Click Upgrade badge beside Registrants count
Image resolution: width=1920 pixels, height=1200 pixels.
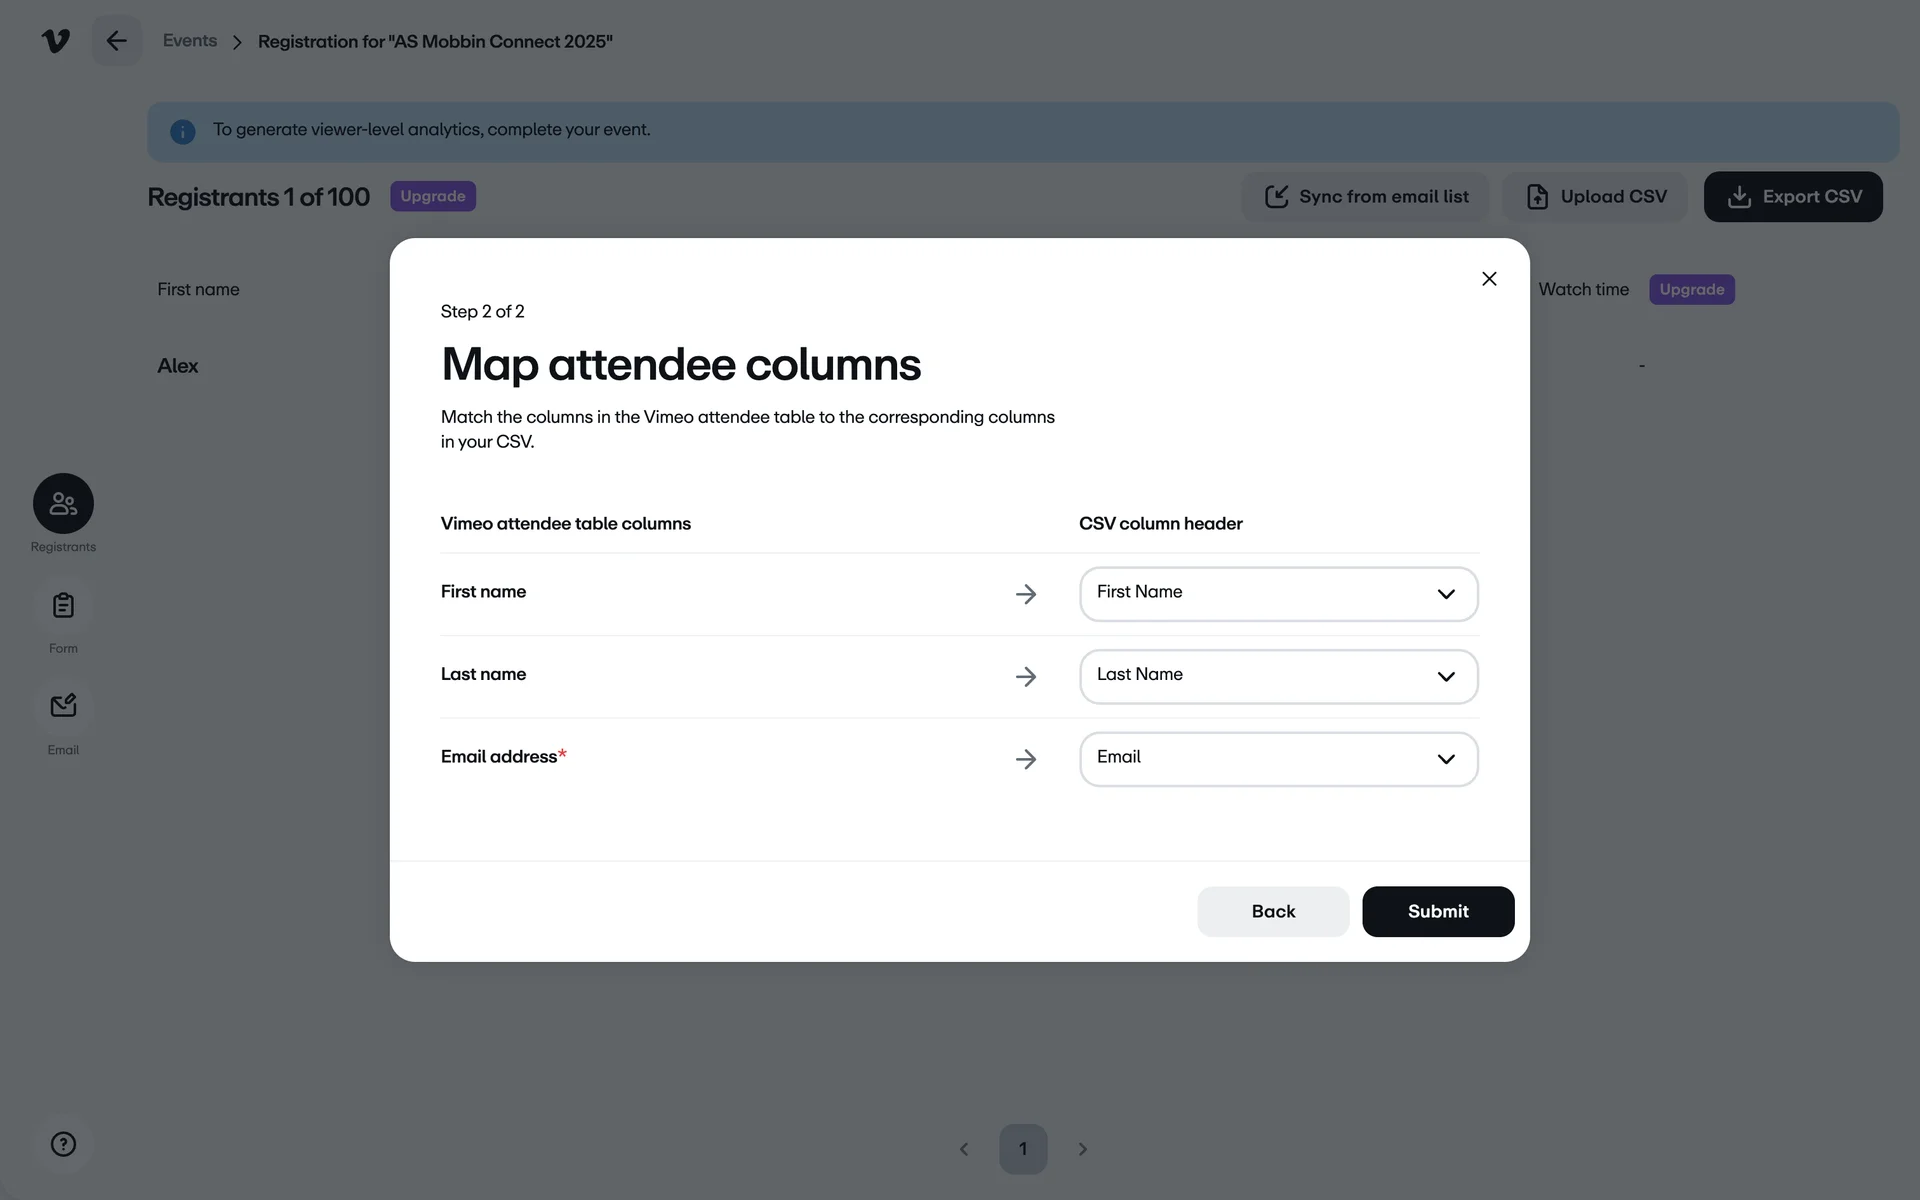433,196
